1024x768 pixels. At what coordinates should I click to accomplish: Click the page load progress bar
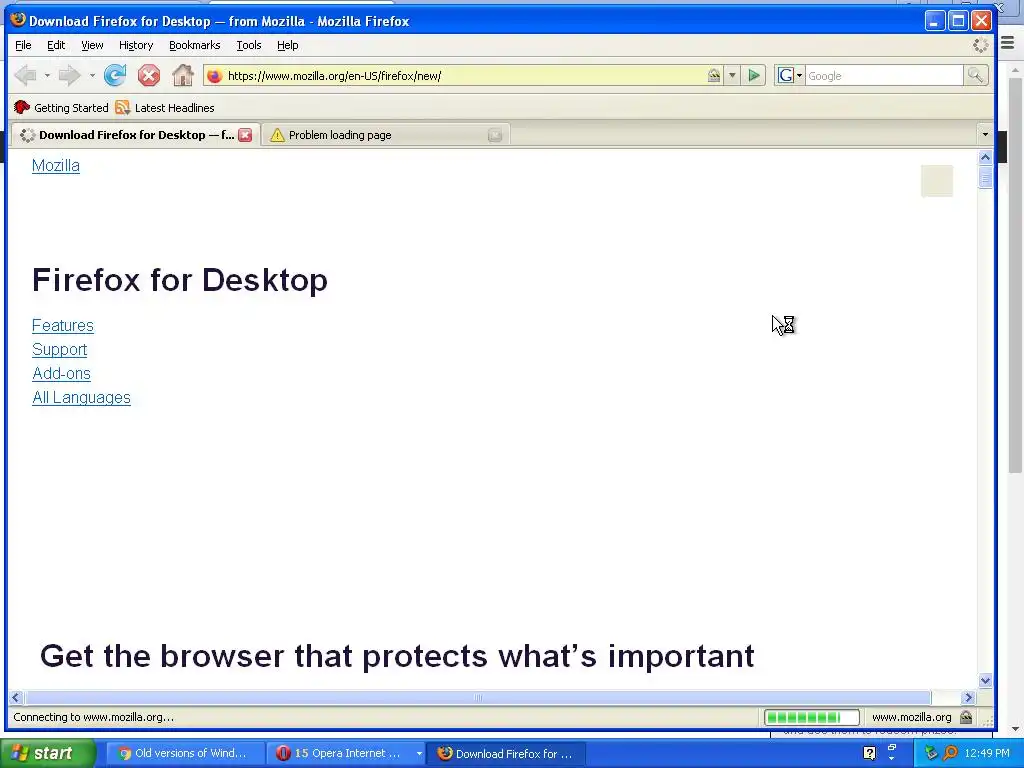(812, 717)
